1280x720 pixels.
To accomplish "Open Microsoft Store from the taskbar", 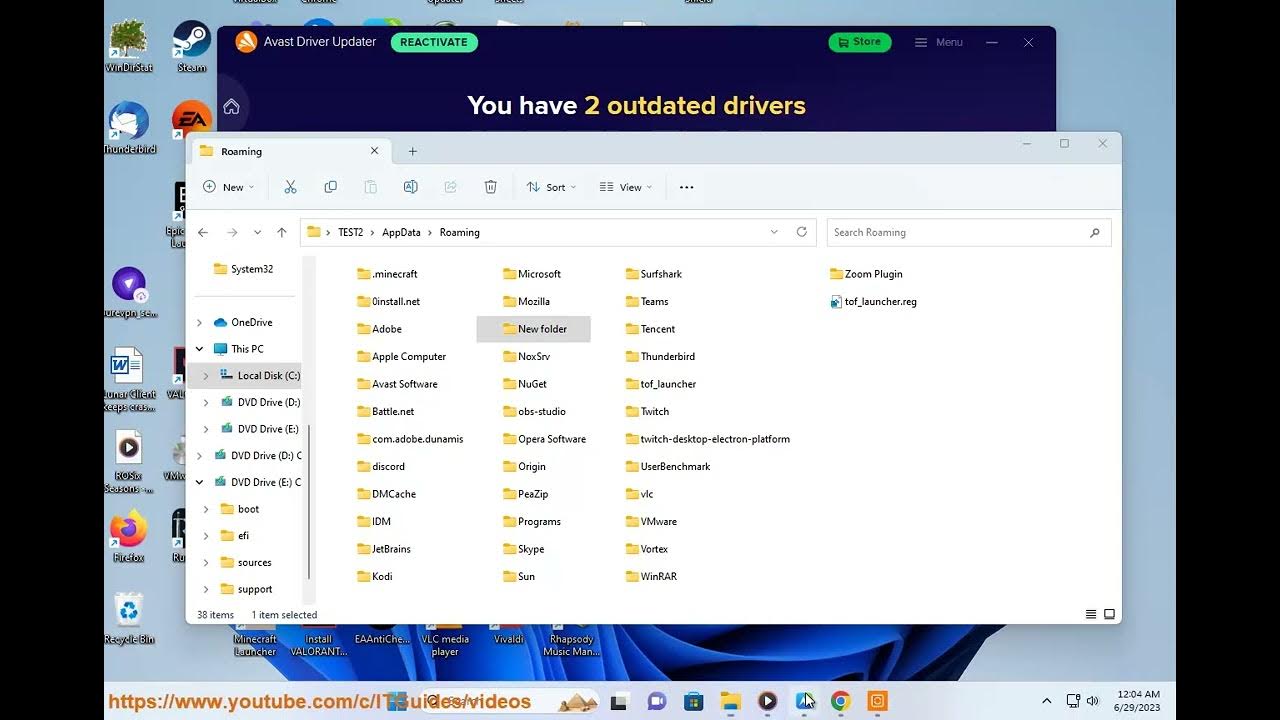I will 693,701.
